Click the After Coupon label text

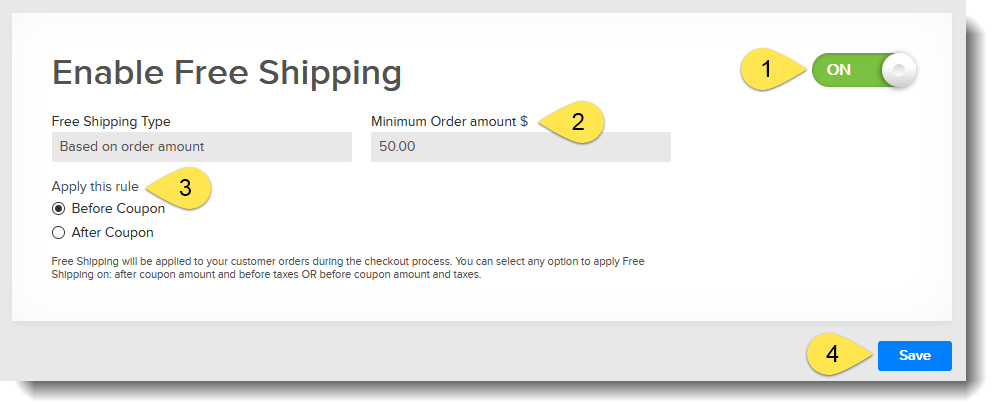point(112,232)
